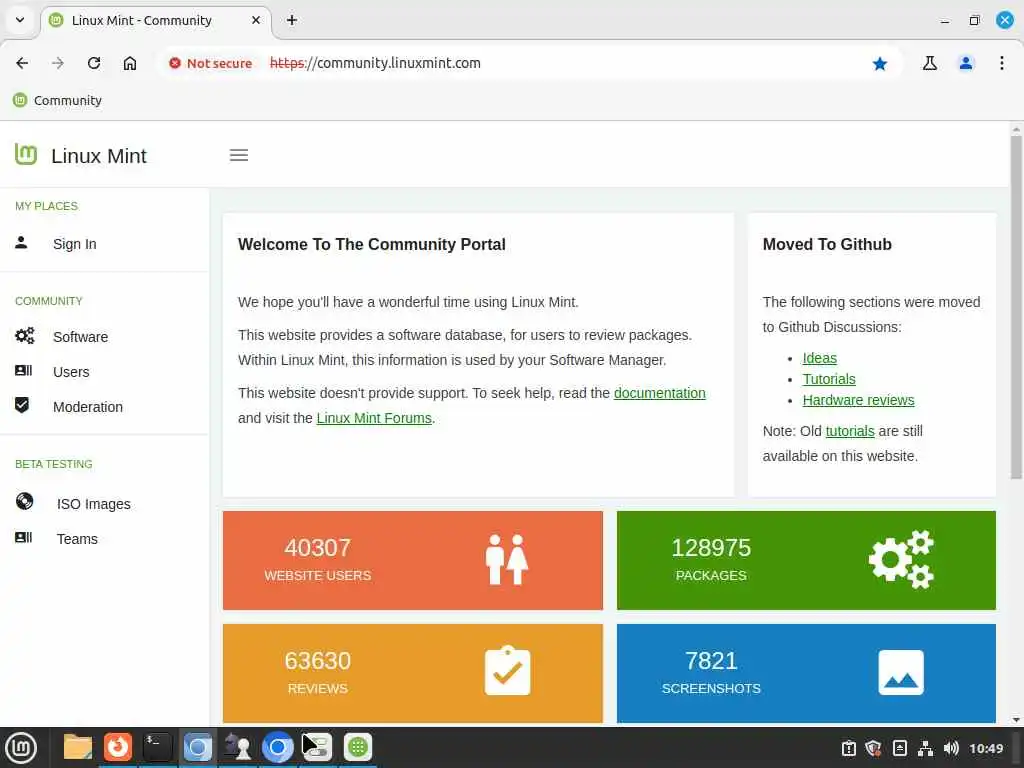
Task: Select the Linux Mint - Community tab
Action: tap(155, 20)
